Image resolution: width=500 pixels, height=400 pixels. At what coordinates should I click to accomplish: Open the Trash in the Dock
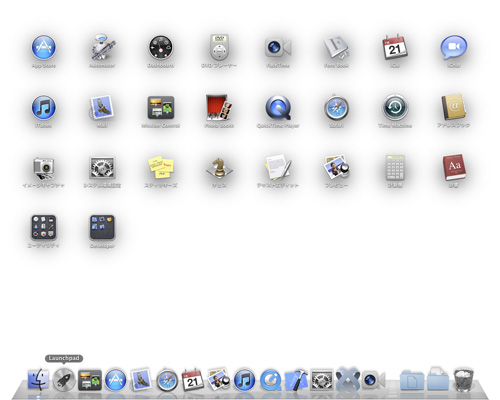464,379
